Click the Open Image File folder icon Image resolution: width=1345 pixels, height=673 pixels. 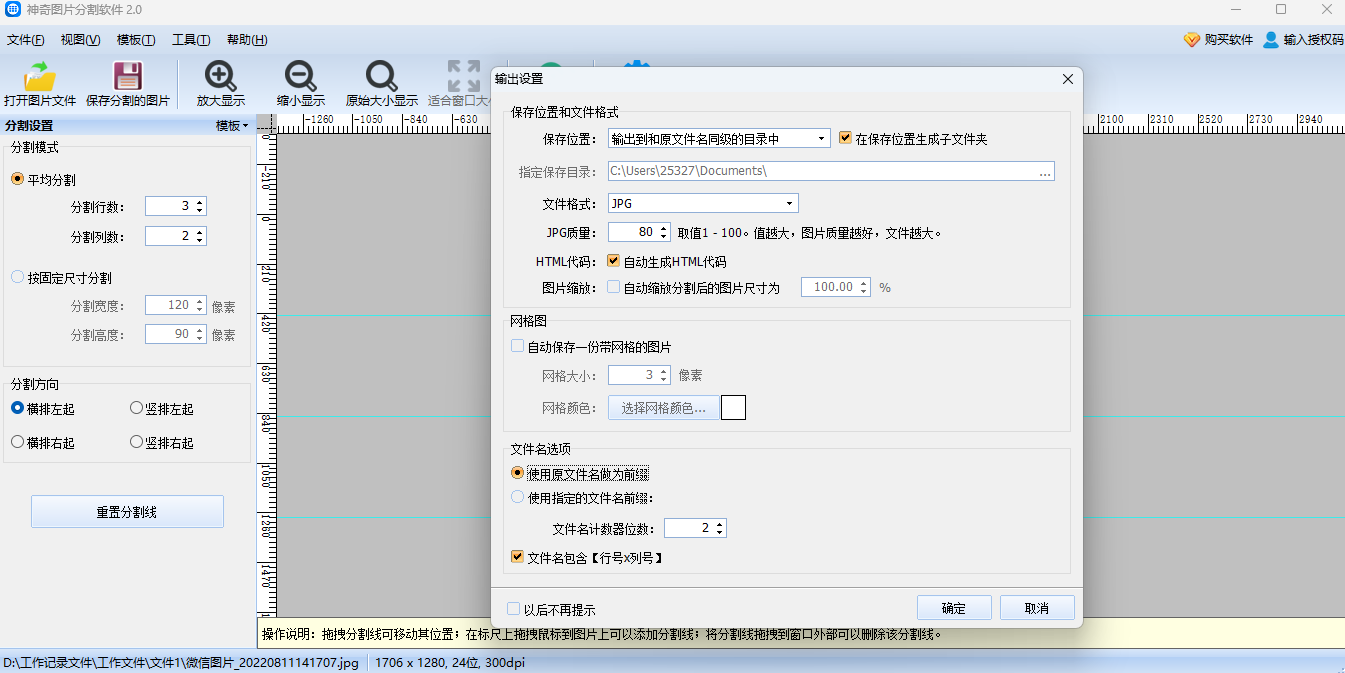coord(40,77)
